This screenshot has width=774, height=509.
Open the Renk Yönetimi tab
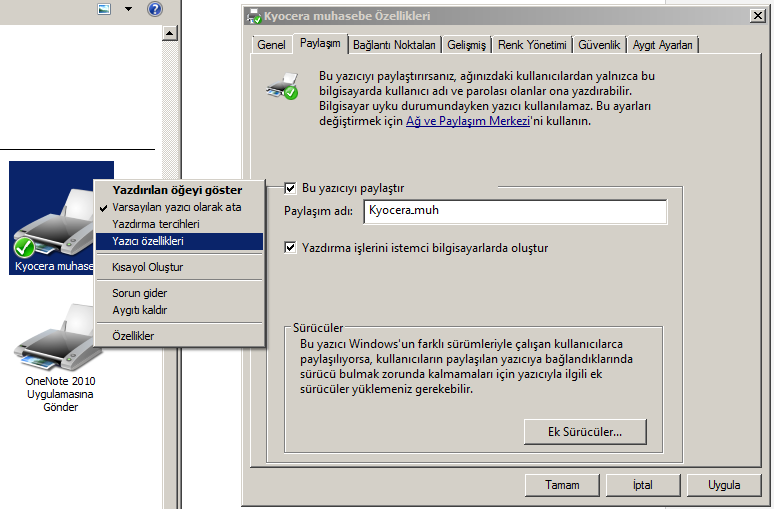pos(532,45)
